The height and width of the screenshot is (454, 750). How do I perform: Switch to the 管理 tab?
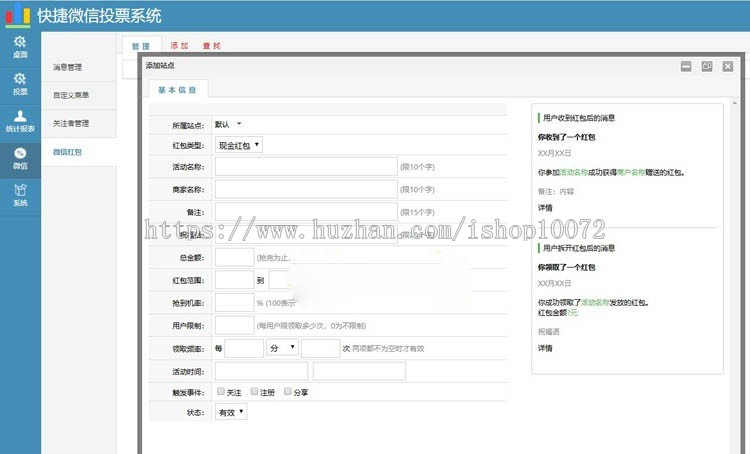coord(141,46)
